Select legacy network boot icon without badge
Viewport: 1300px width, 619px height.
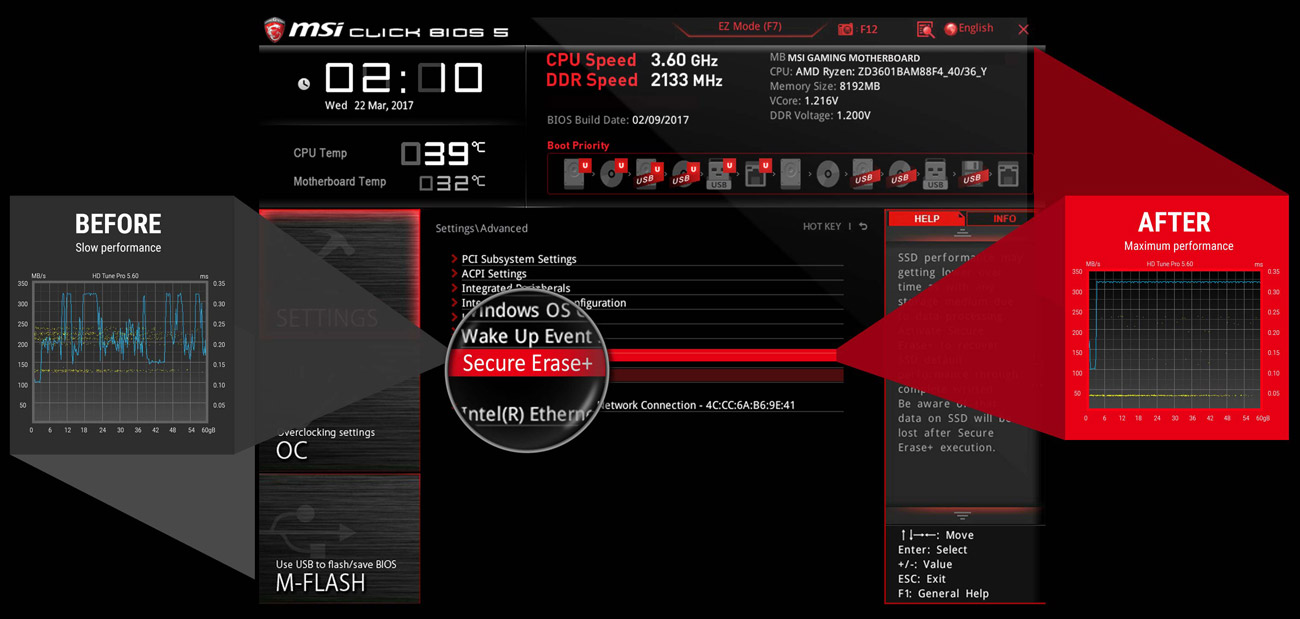coord(1008,173)
